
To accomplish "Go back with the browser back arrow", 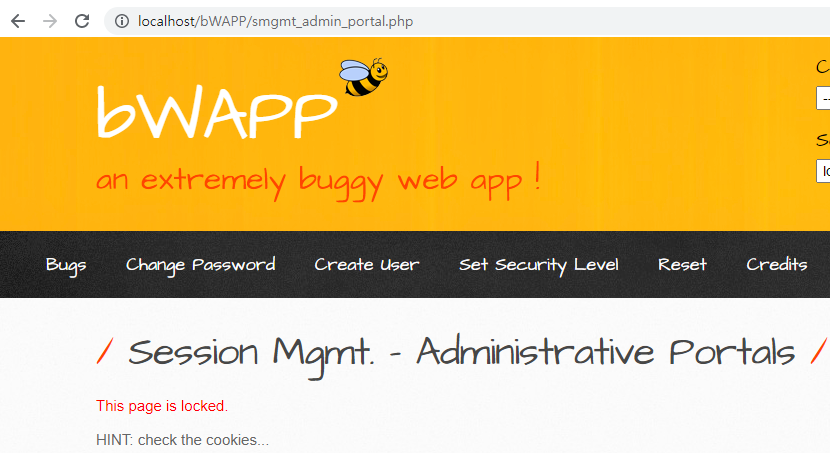I will [18, 21].
